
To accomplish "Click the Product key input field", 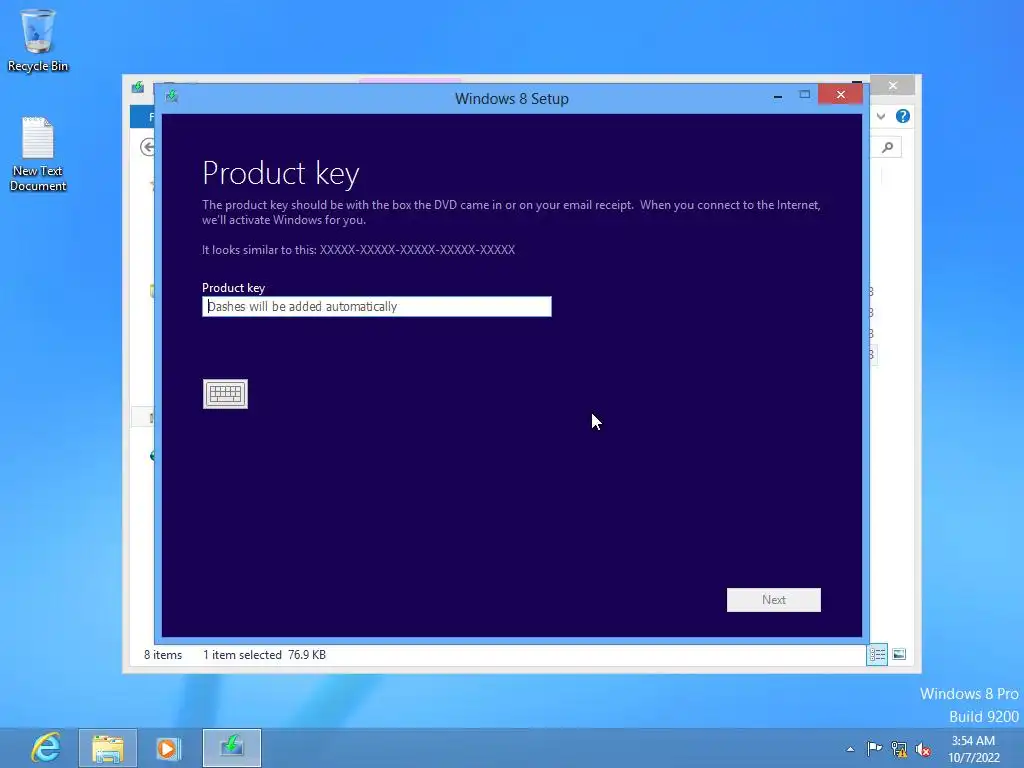I will coord(377,306).
